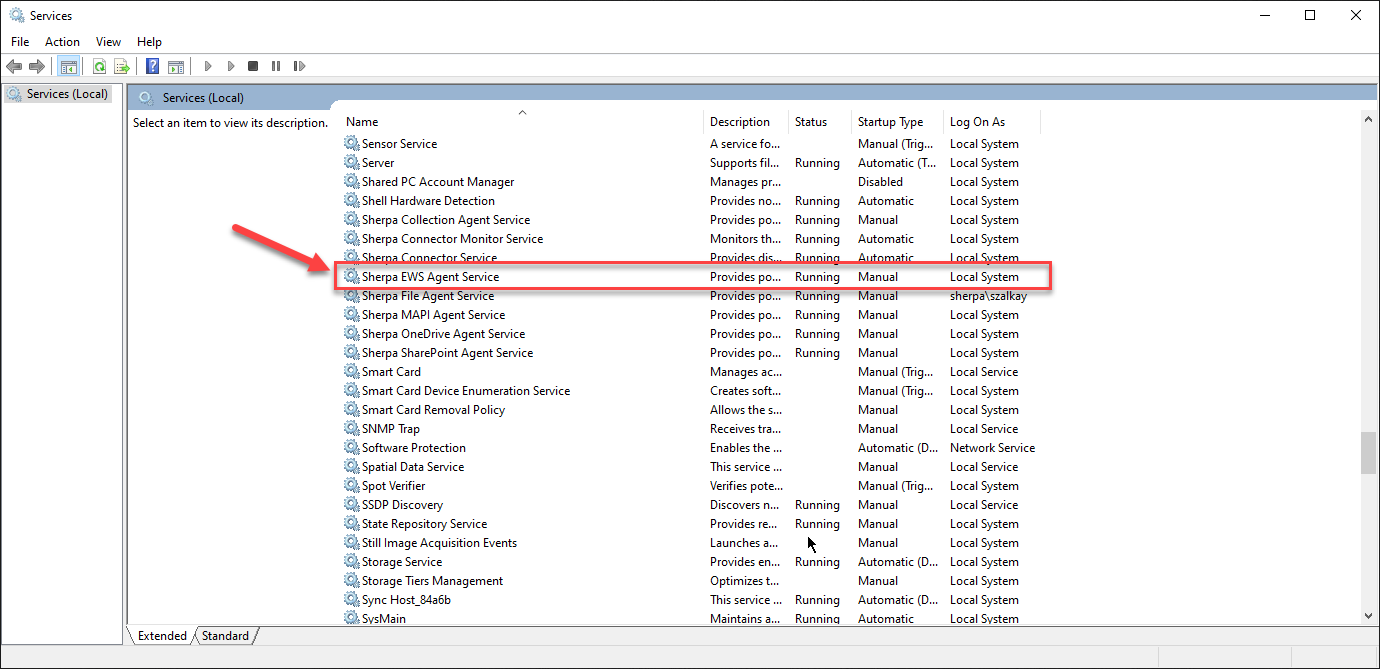Open Help via blue question mark icon
The height and width of the screenshot is (669, 1380).
[x=152, y=67]
